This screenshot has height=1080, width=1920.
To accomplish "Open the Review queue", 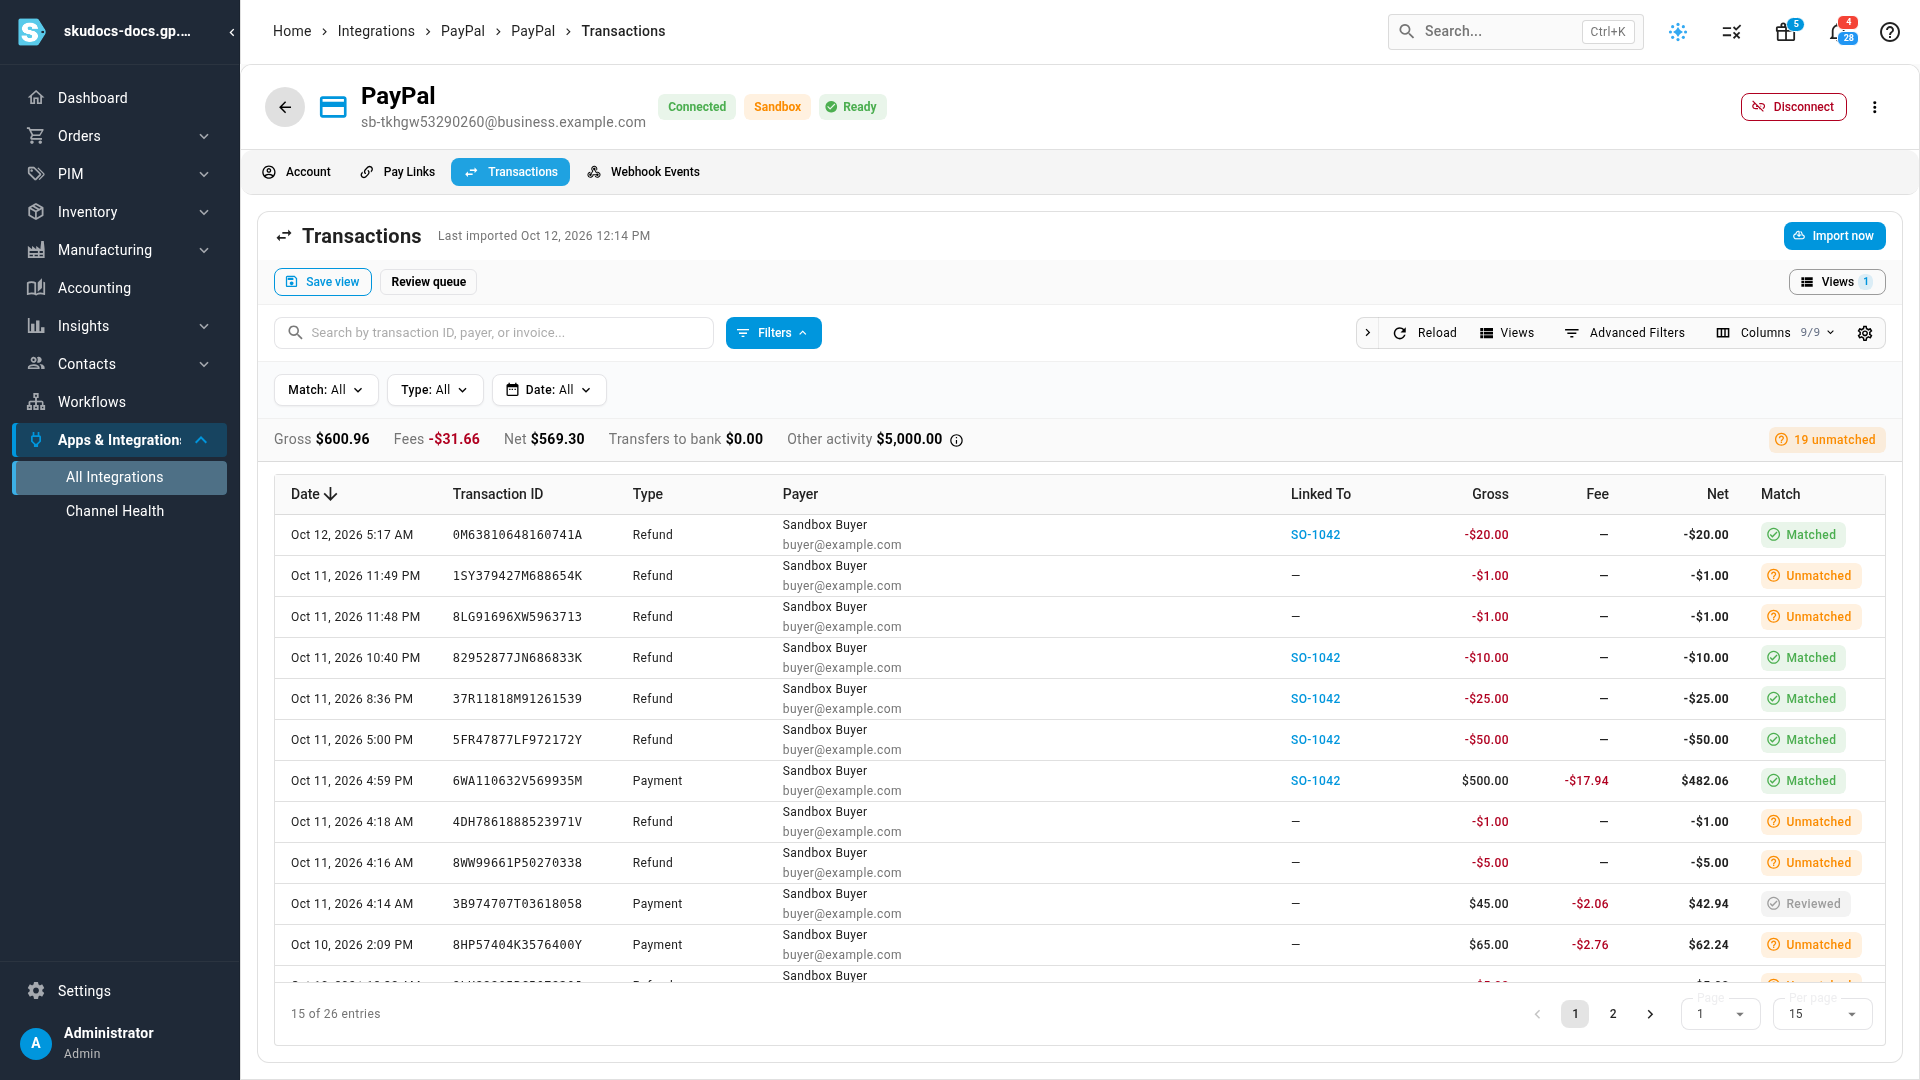I will tap(428, 282).
